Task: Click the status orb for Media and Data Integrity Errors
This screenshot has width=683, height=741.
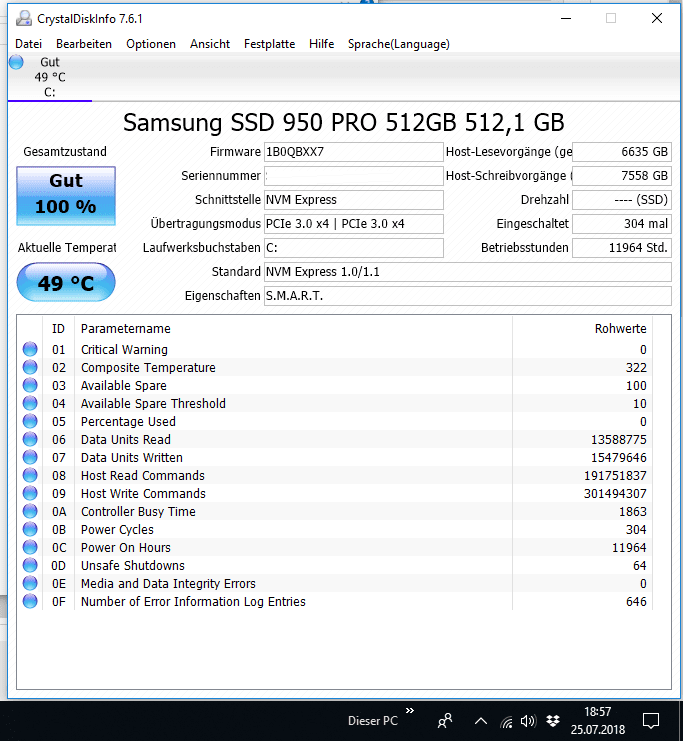Action: coord(30,583)
